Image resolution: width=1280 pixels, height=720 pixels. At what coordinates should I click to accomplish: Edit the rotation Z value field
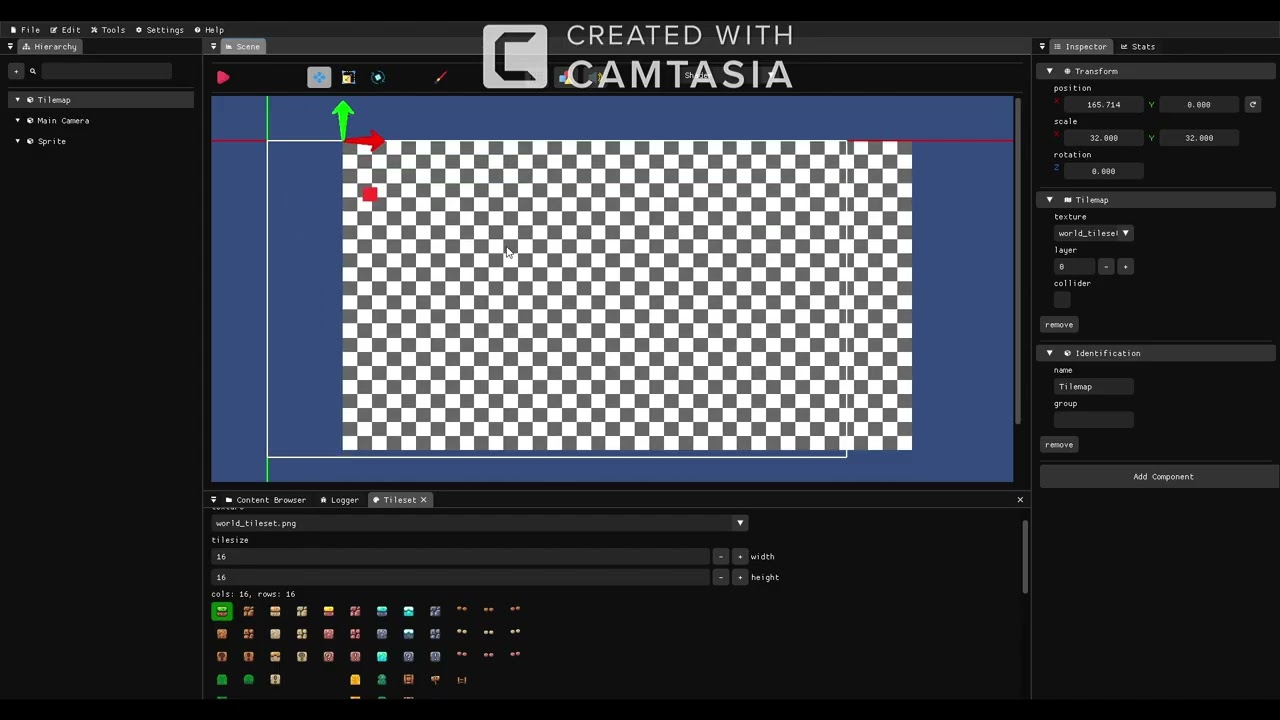tap(1103, 171)
